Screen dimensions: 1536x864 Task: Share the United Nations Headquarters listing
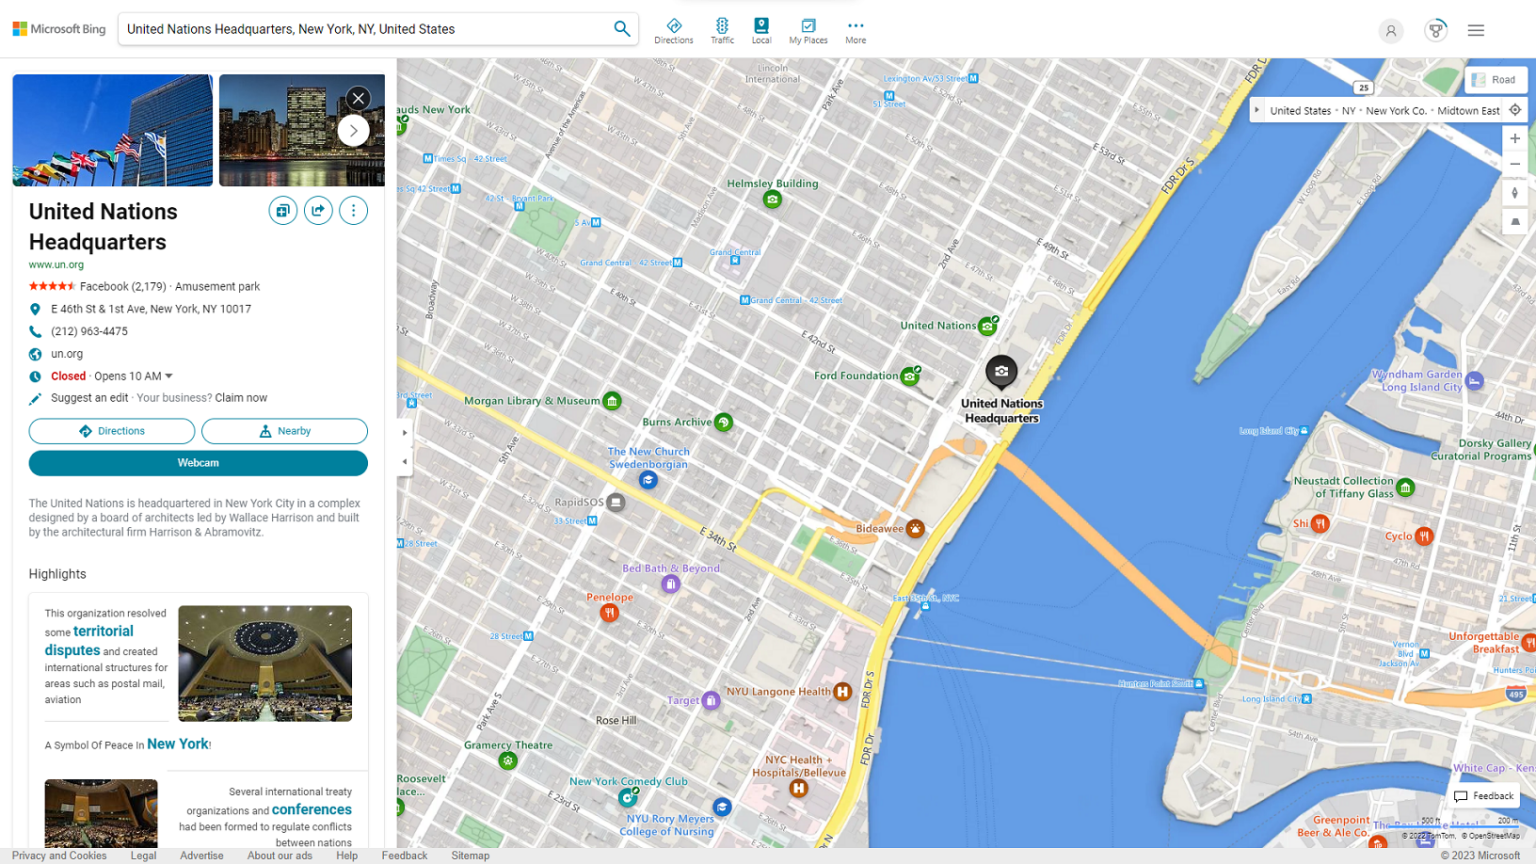pyautogui.click(x=318, y=210)
